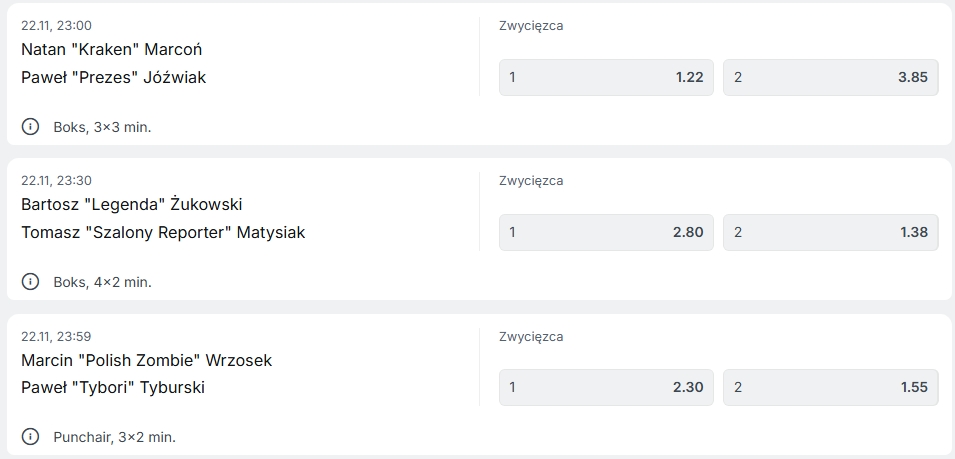
Task: Open Paweł "Tybori" Tyburski fighter name
Action: click(x=112, y=387)
